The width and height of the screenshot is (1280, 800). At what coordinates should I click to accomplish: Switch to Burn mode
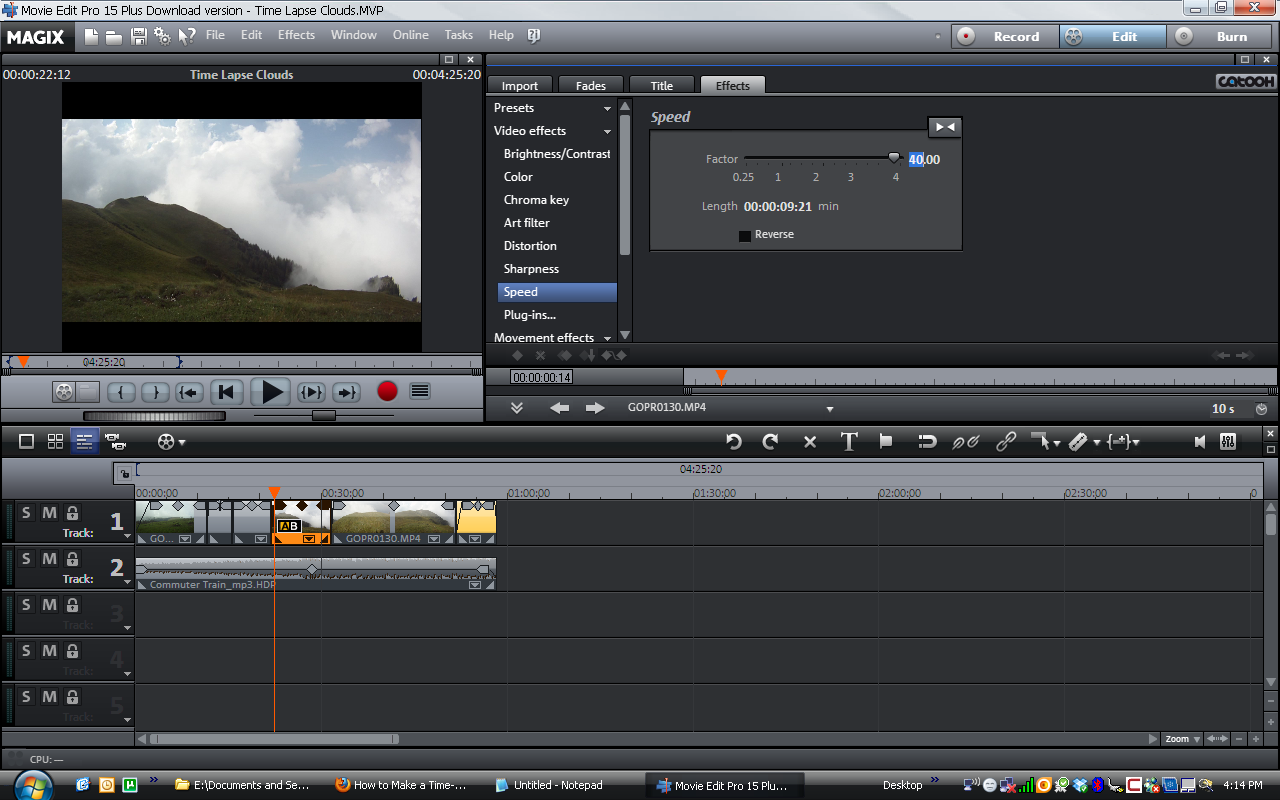point(1232,36)
